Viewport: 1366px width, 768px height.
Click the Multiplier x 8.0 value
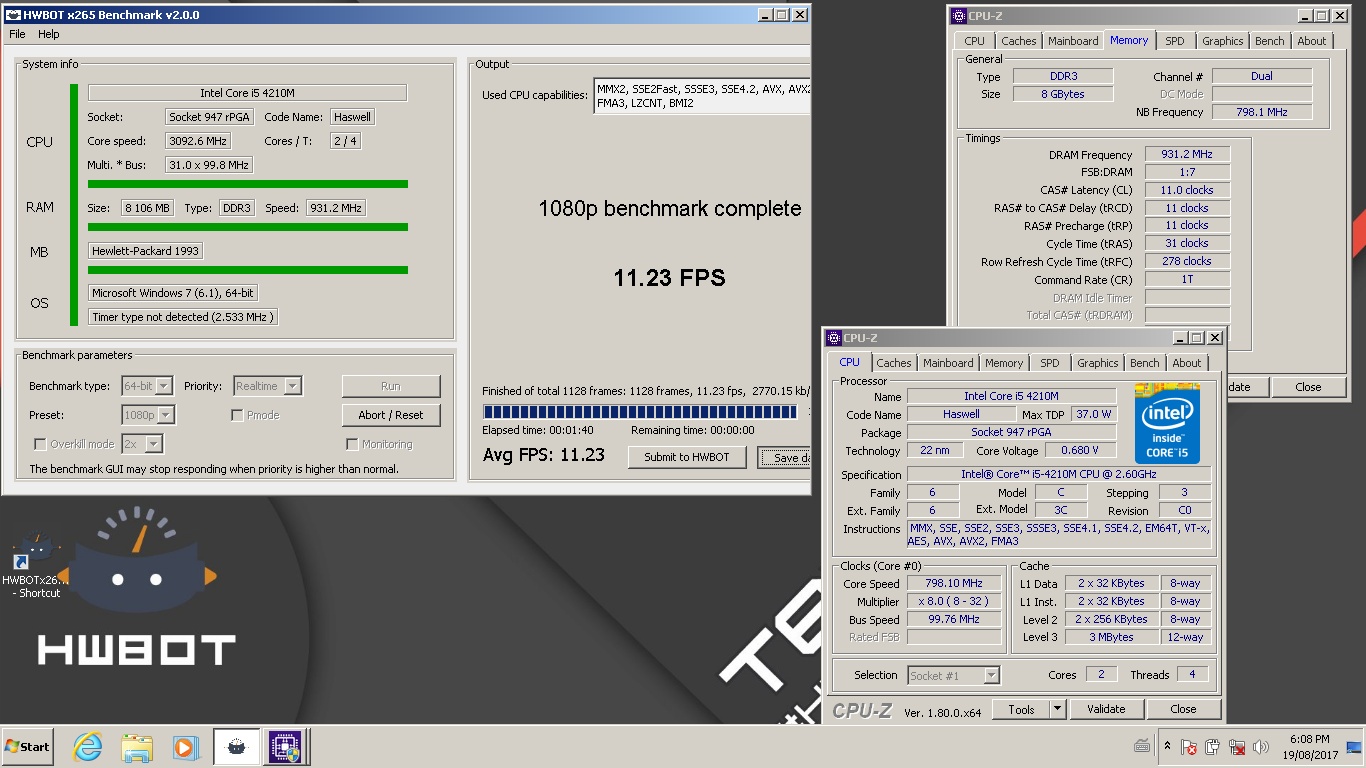[955, 601]
